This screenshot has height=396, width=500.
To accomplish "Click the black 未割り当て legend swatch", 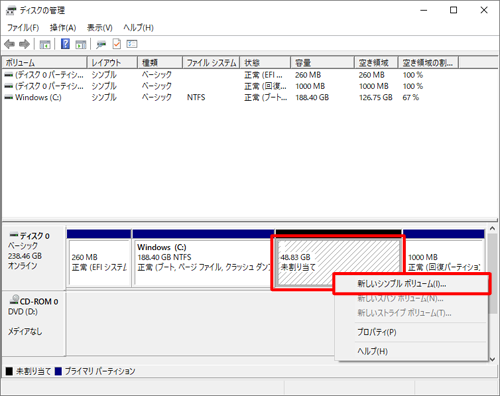I will [x=9, y=371].
